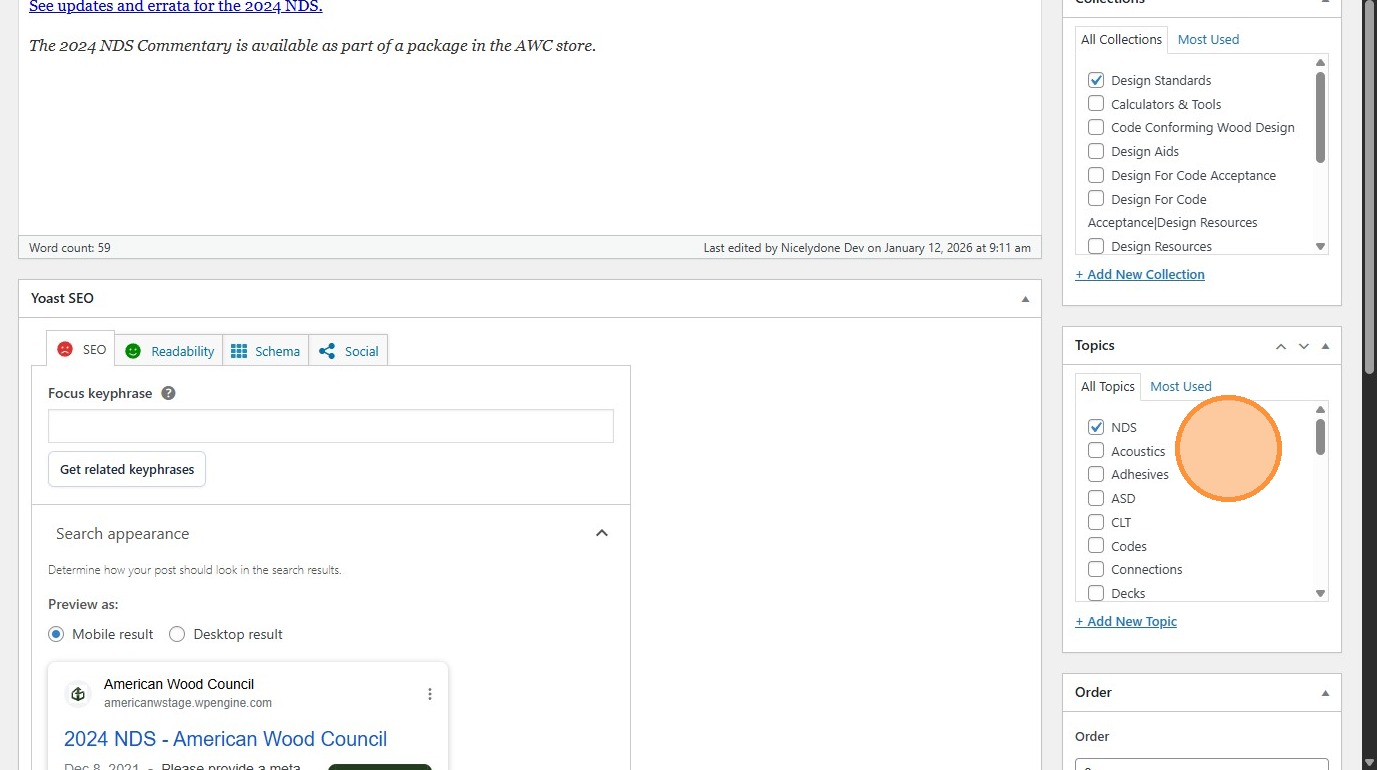Uncheck the NDS topic
1377x770 pixels.
point(1096,427)
